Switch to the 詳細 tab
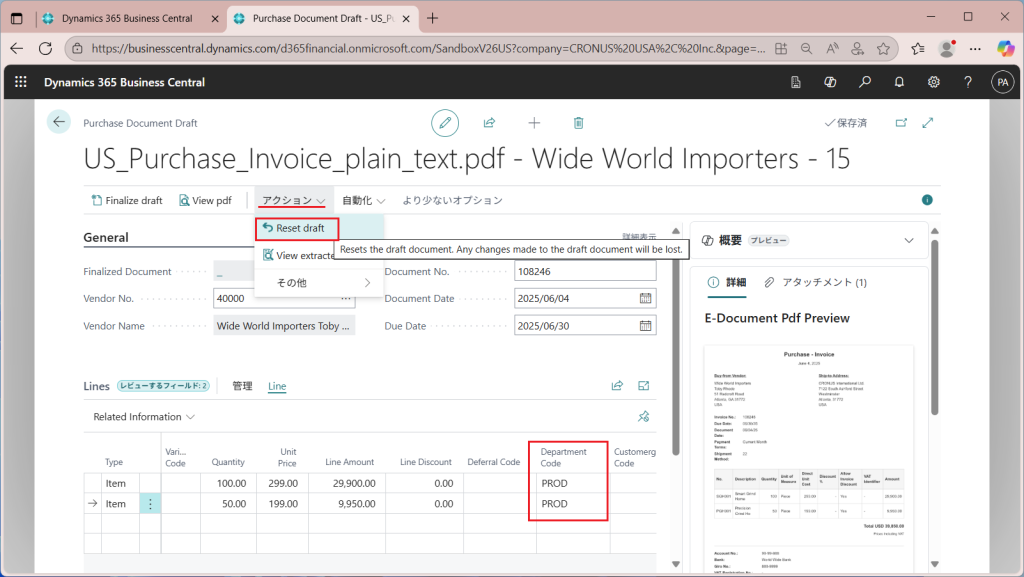1024x577 pixels. click(727, 283)
